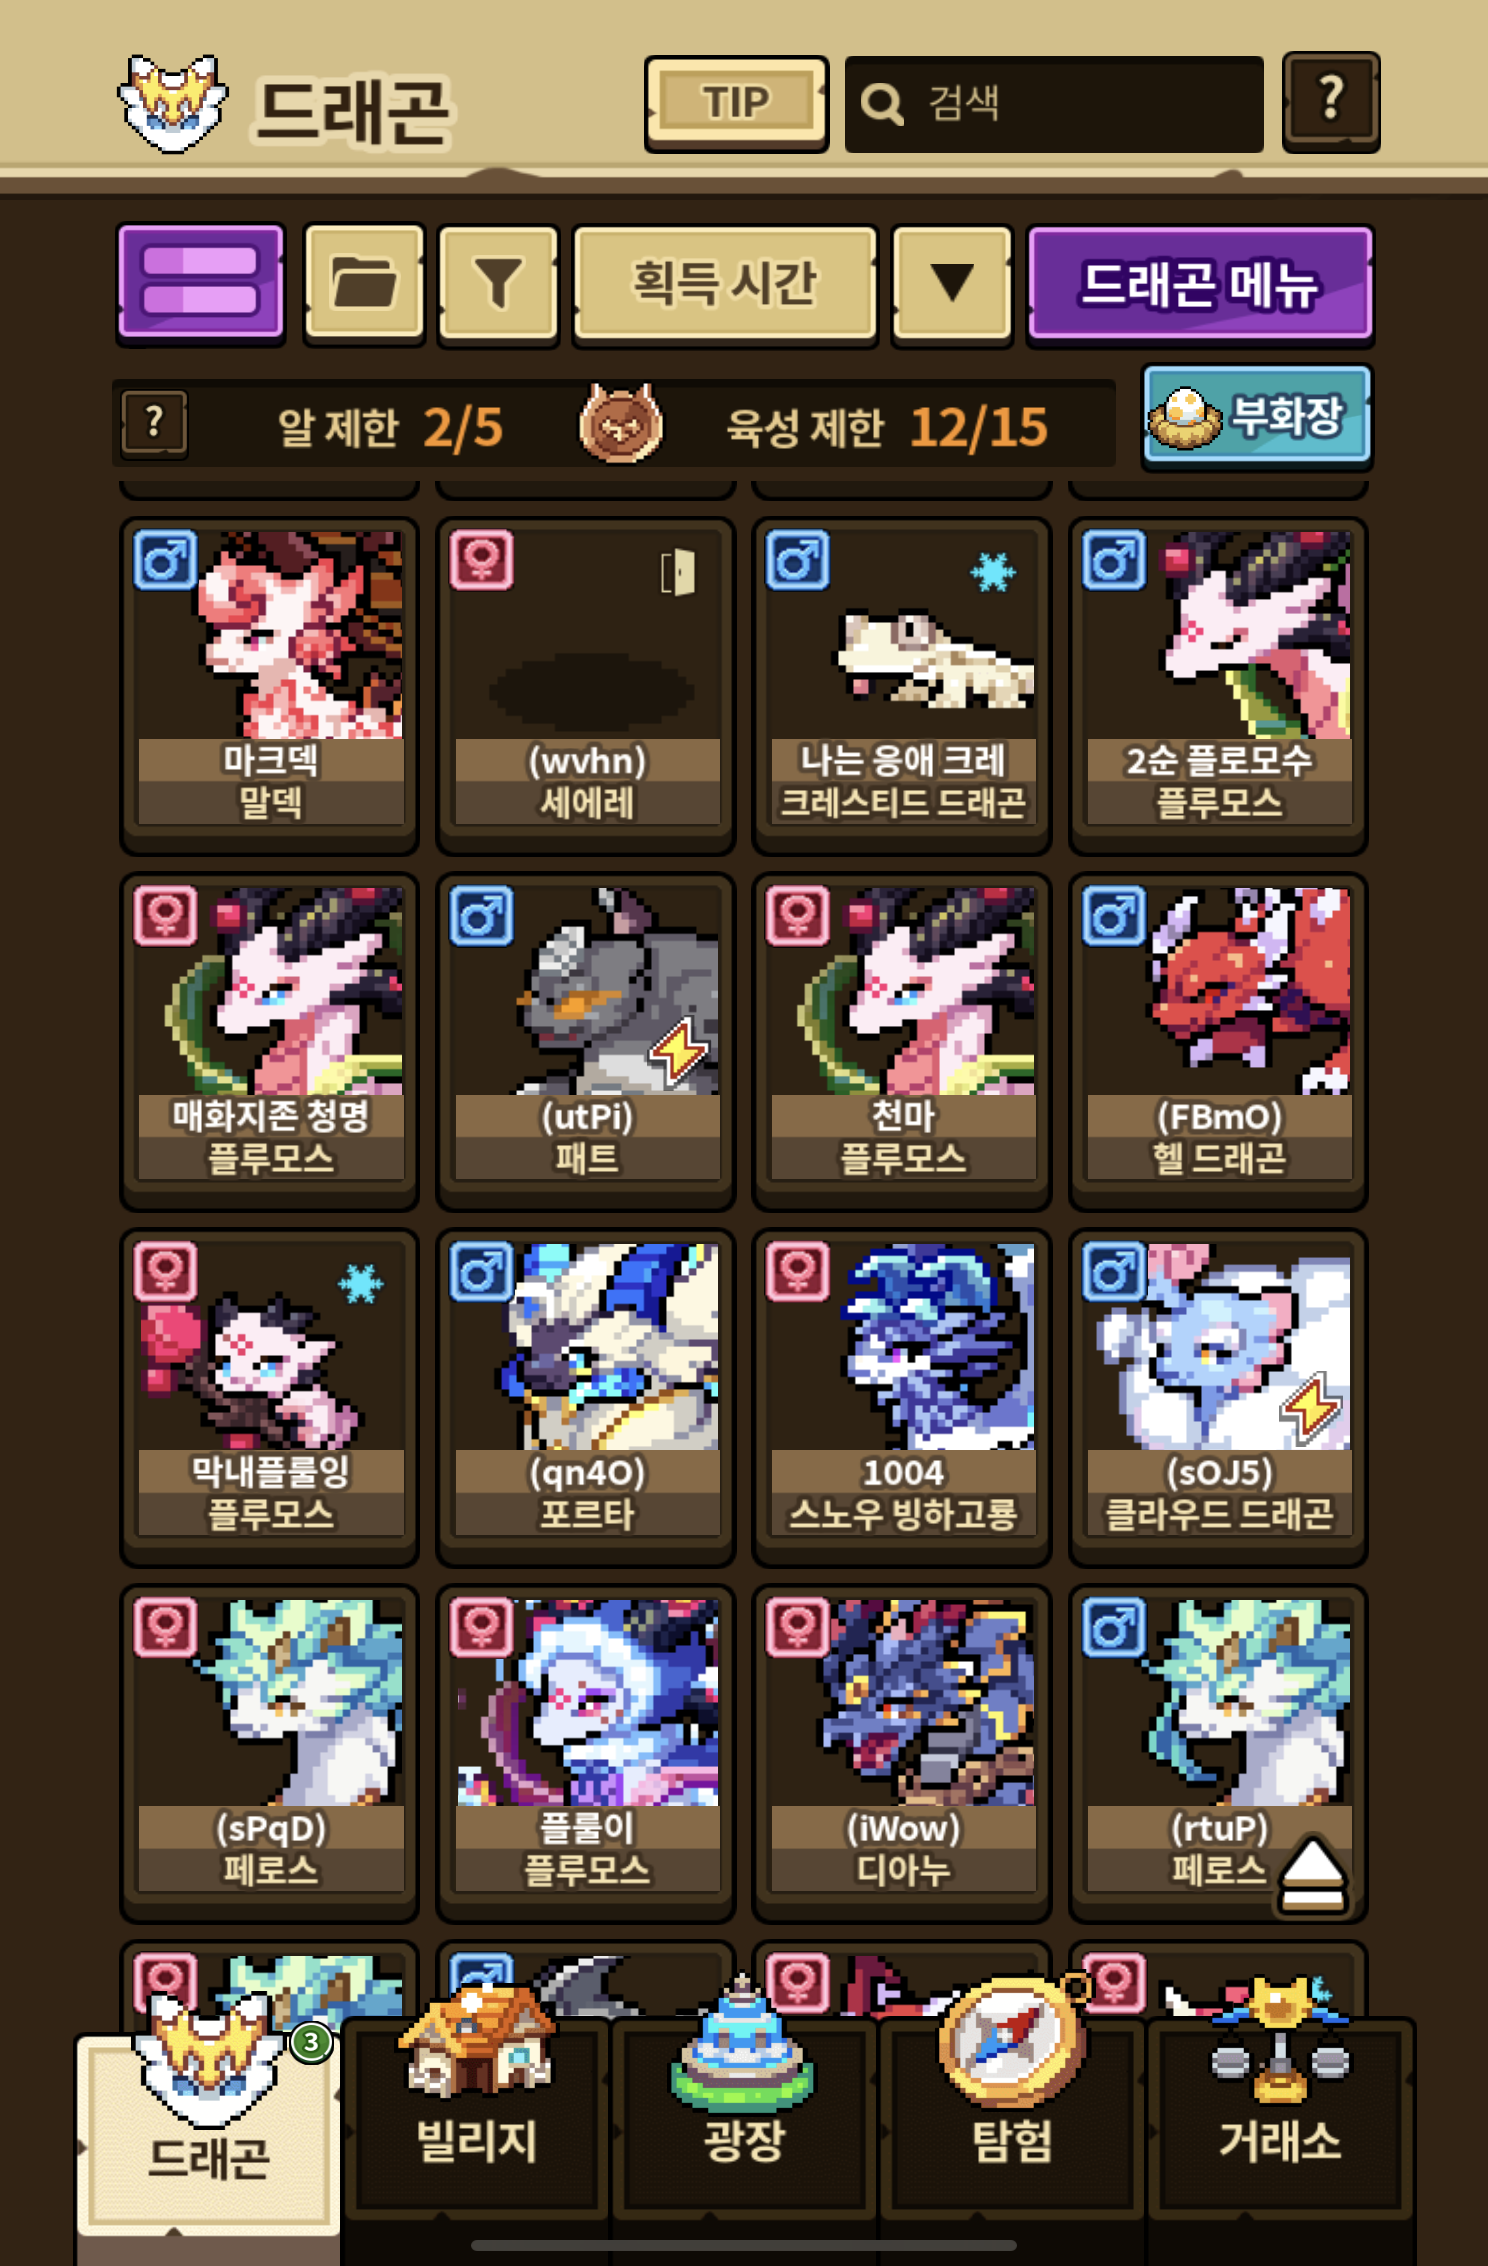Select the 1004 스노우 빙하고룡 dragon card

point(902,1398)
